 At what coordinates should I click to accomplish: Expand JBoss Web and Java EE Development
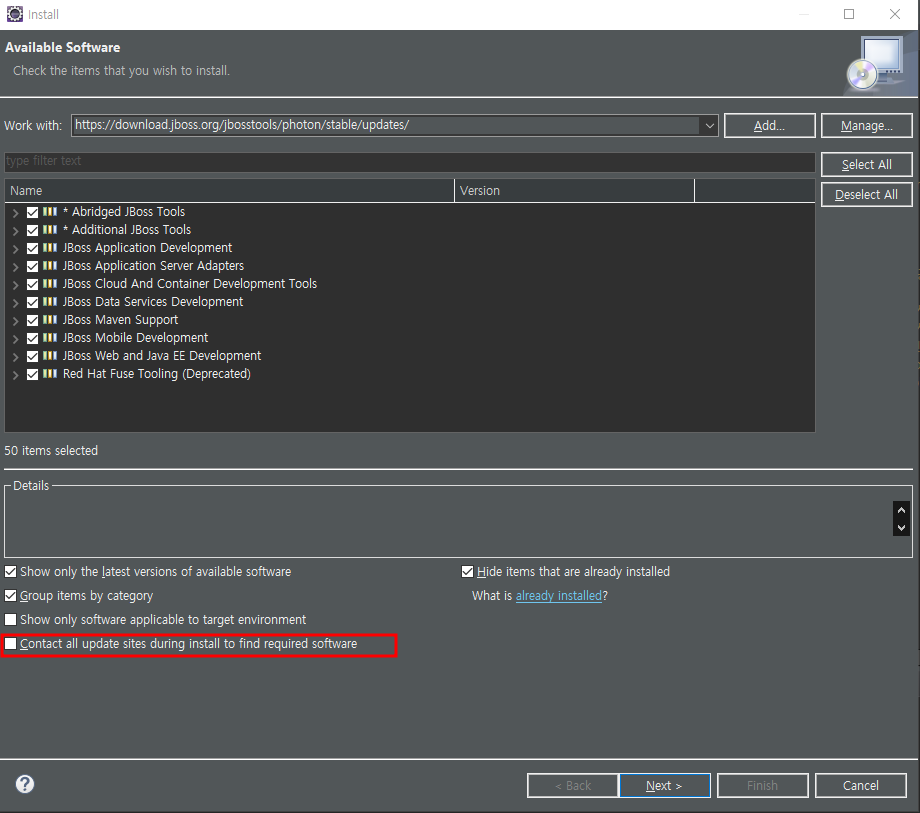pos(16,357)
